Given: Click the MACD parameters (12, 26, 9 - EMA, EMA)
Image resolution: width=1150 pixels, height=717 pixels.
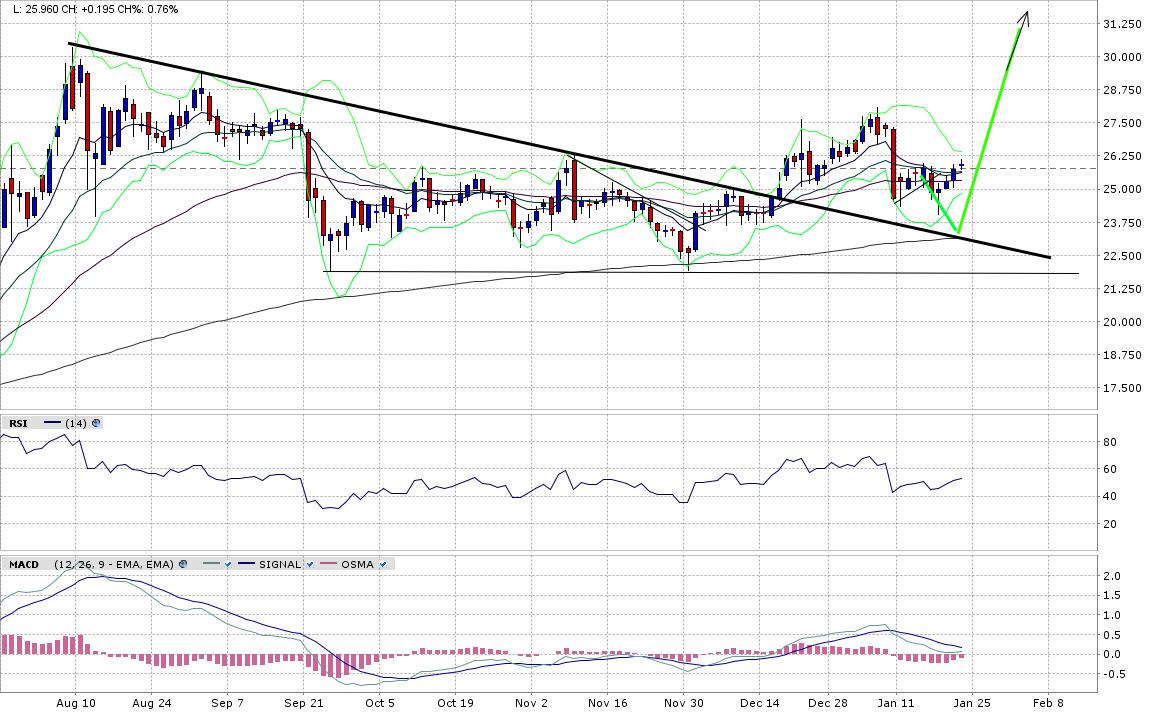Looking at the screenshot, I should 114,565.
